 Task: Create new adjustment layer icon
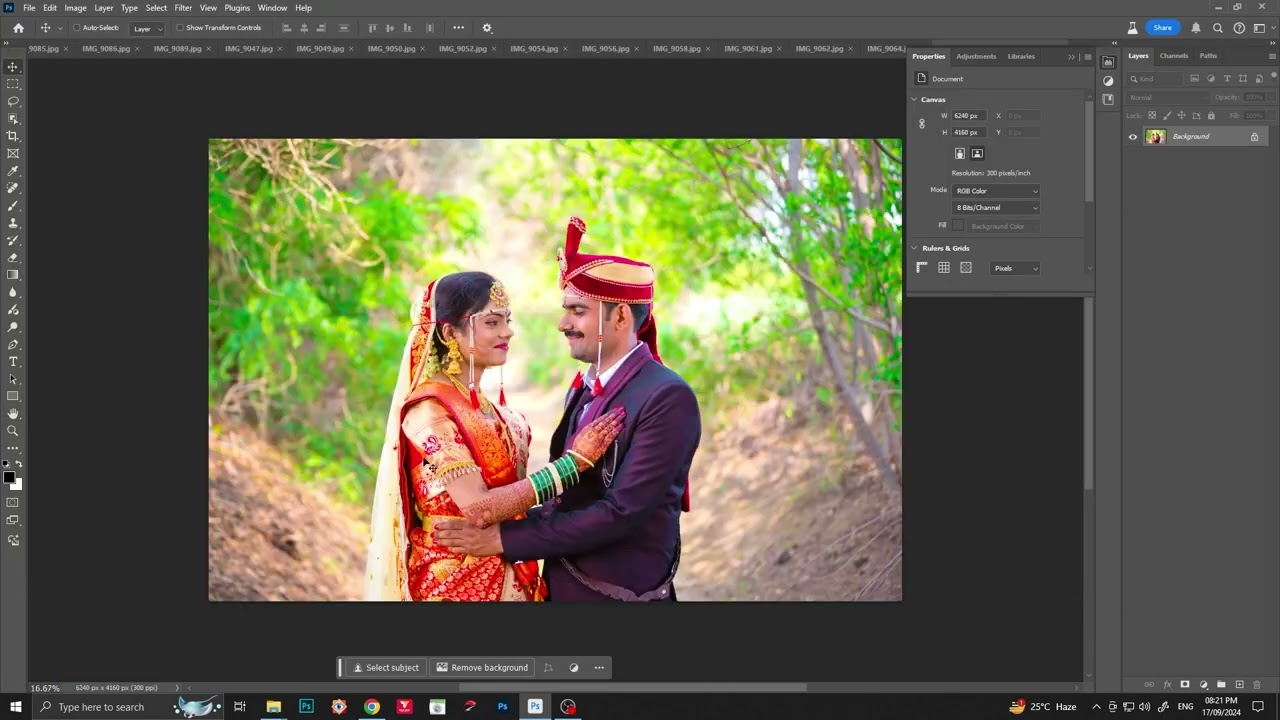1203,685
